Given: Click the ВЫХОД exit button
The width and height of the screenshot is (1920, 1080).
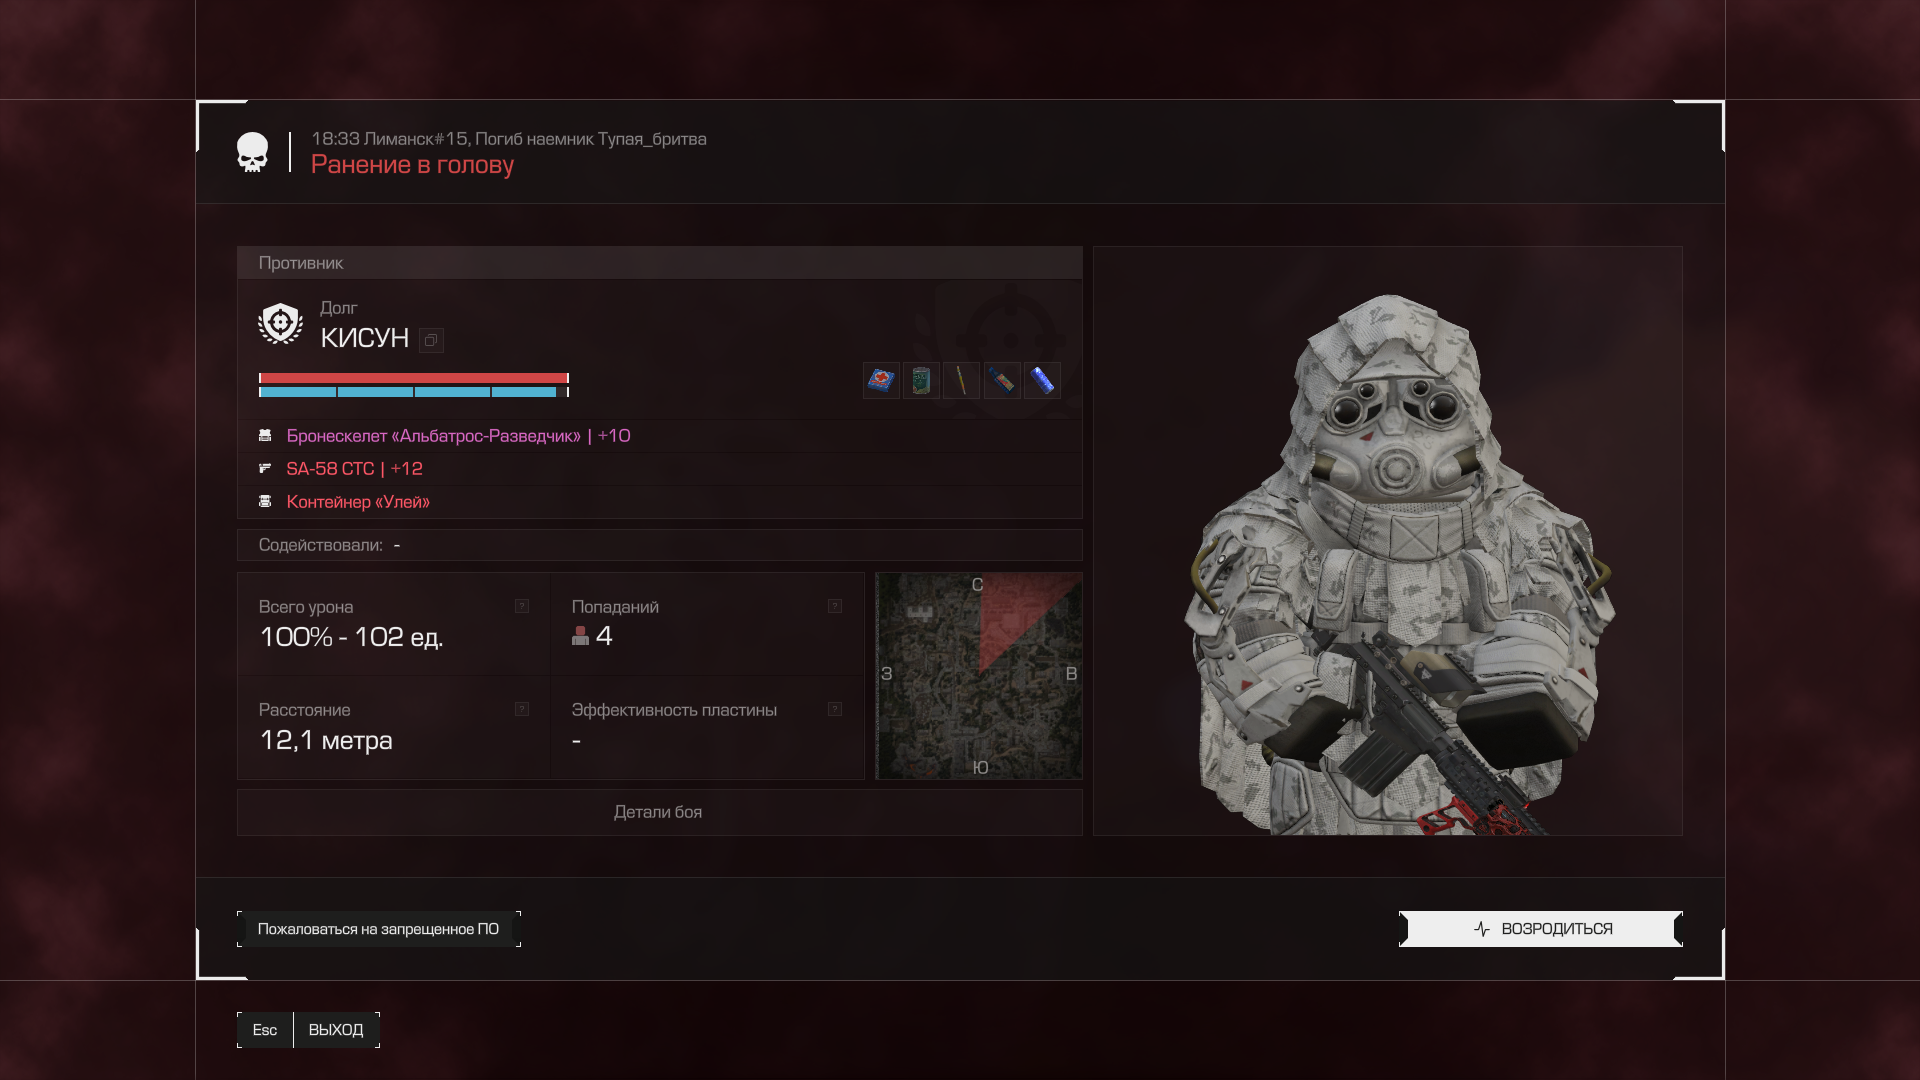Looking at the screenshot, I should point(336,1030).
